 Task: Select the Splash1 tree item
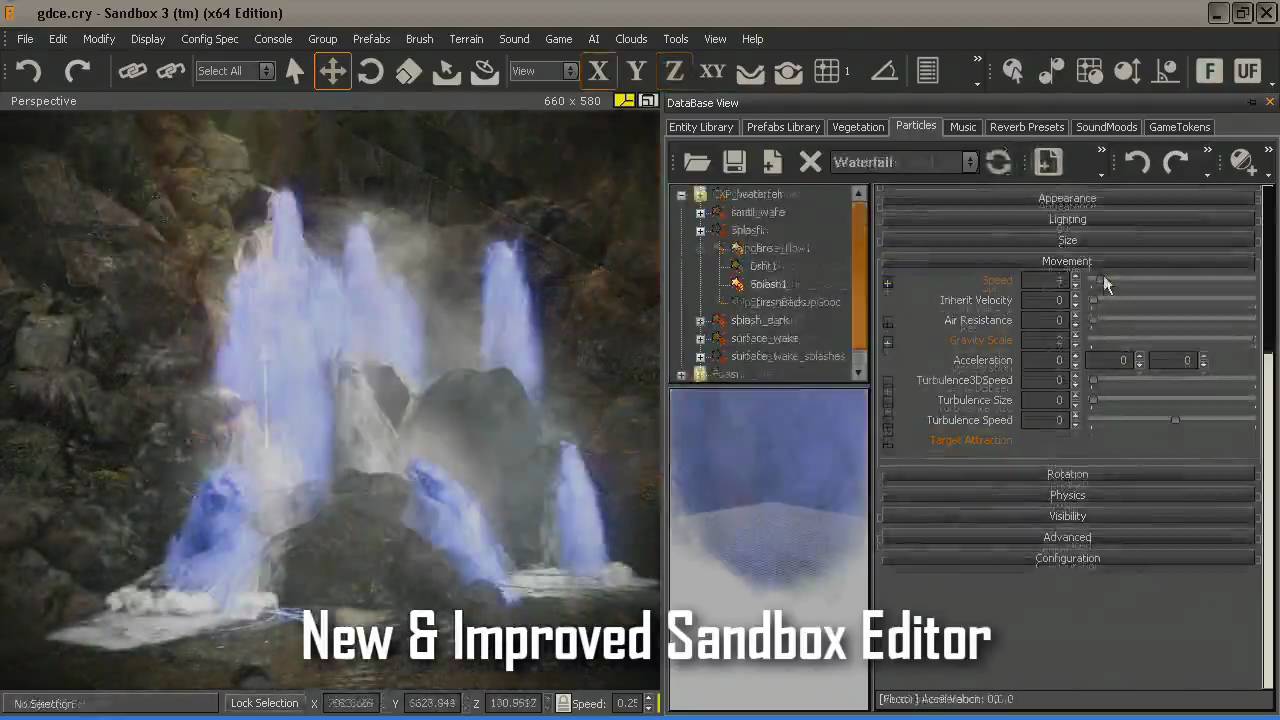pyautogui.click(x=768, y=284)
